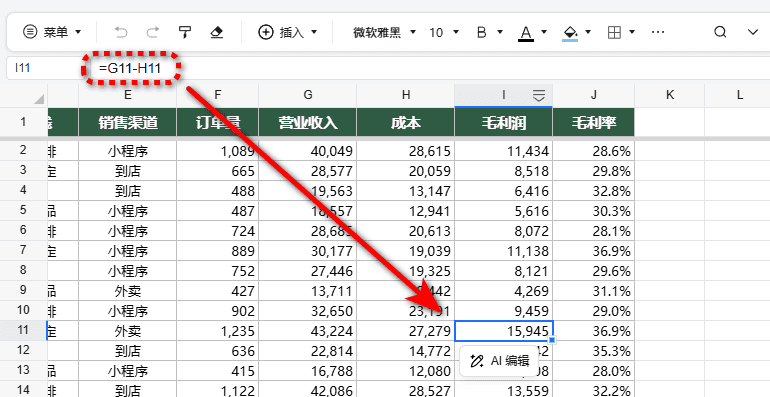
Task: Select cell with value 11,434
Action: 504,151
